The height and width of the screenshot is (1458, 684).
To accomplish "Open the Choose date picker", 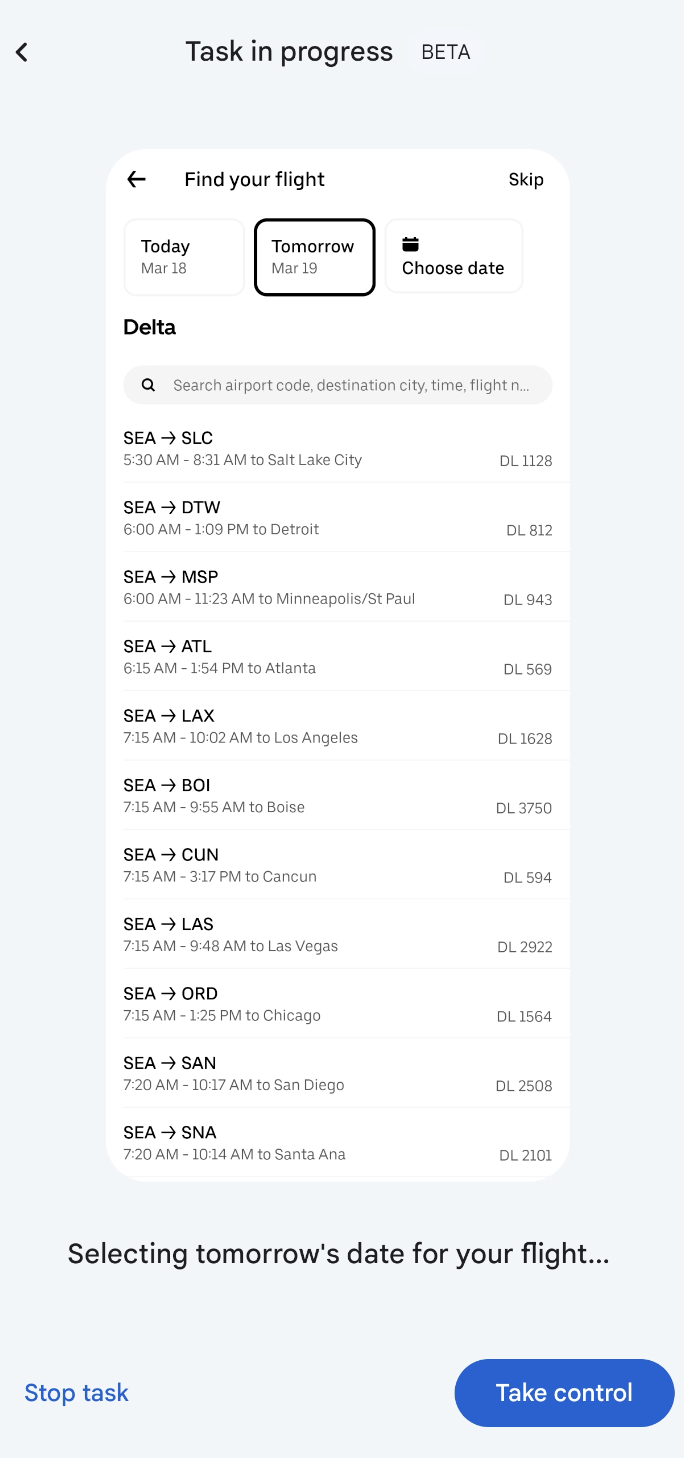I will pos(453,257).
